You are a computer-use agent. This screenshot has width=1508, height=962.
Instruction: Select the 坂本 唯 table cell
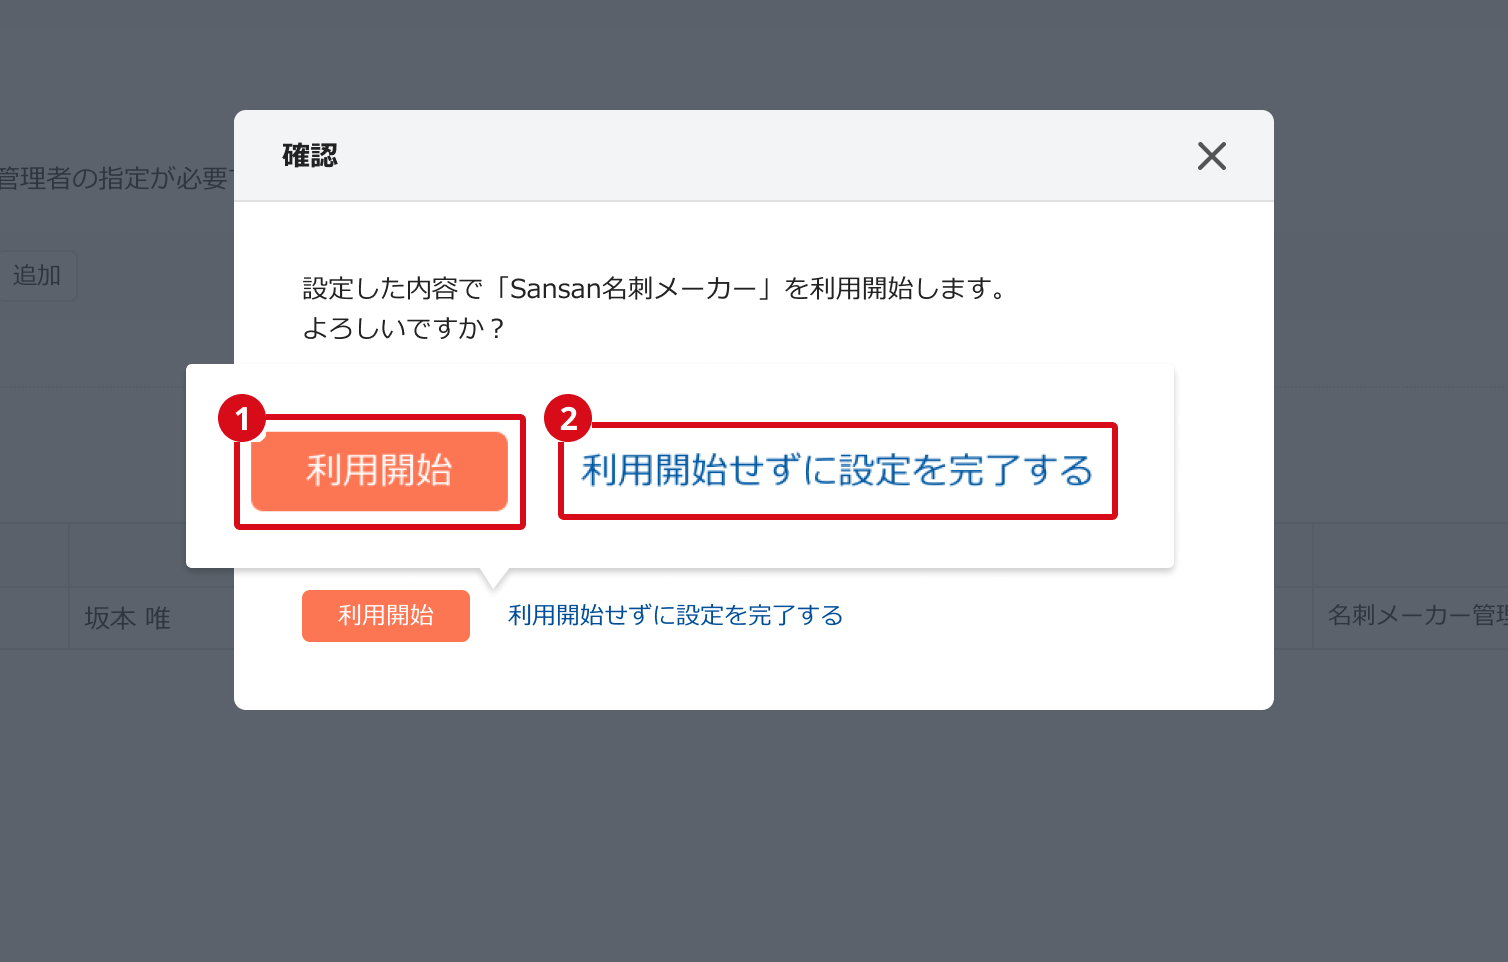coord(152,618)
